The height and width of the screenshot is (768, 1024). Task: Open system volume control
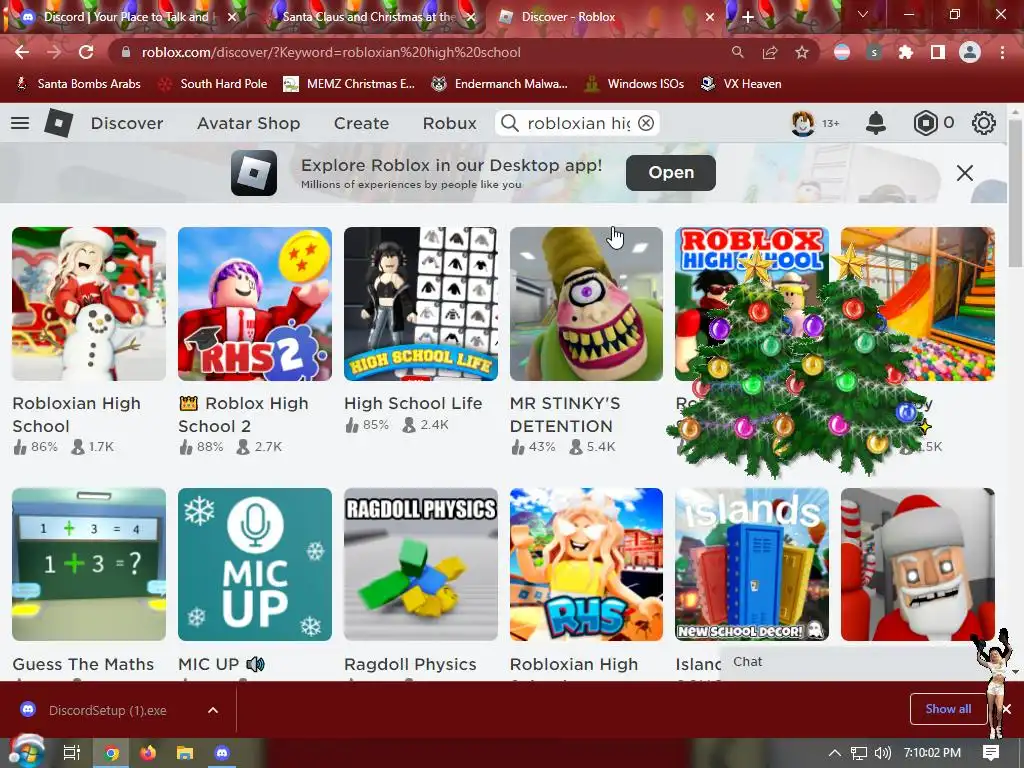click(x=882, y=753)
